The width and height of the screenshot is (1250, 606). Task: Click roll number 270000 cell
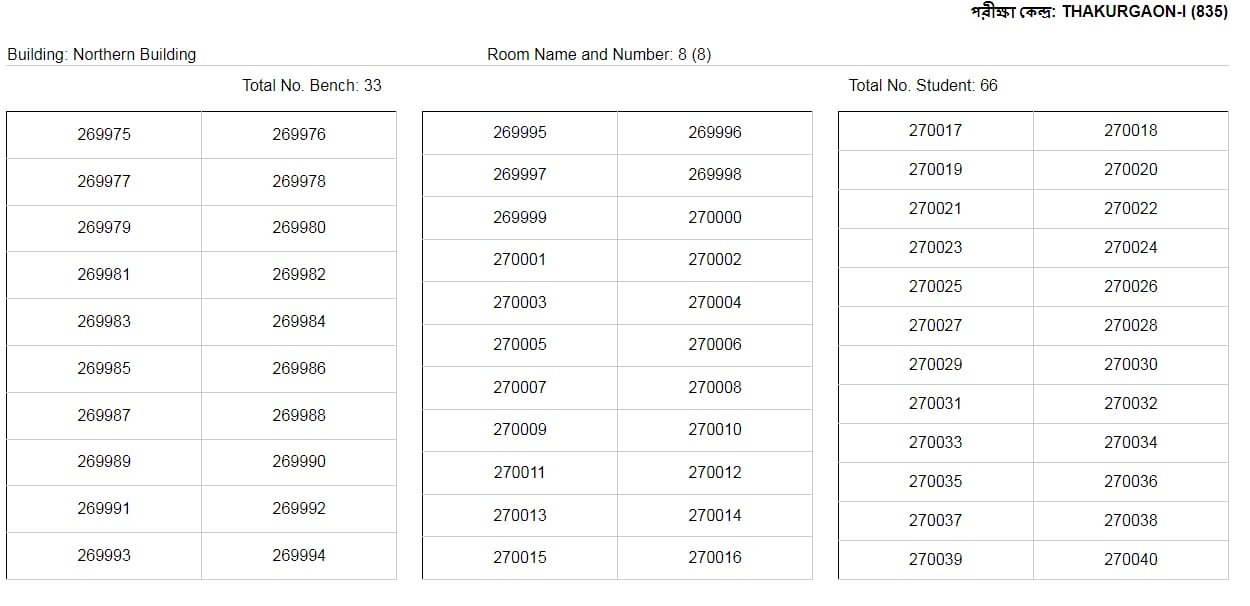pyautogui.click(x=715, y=218)
